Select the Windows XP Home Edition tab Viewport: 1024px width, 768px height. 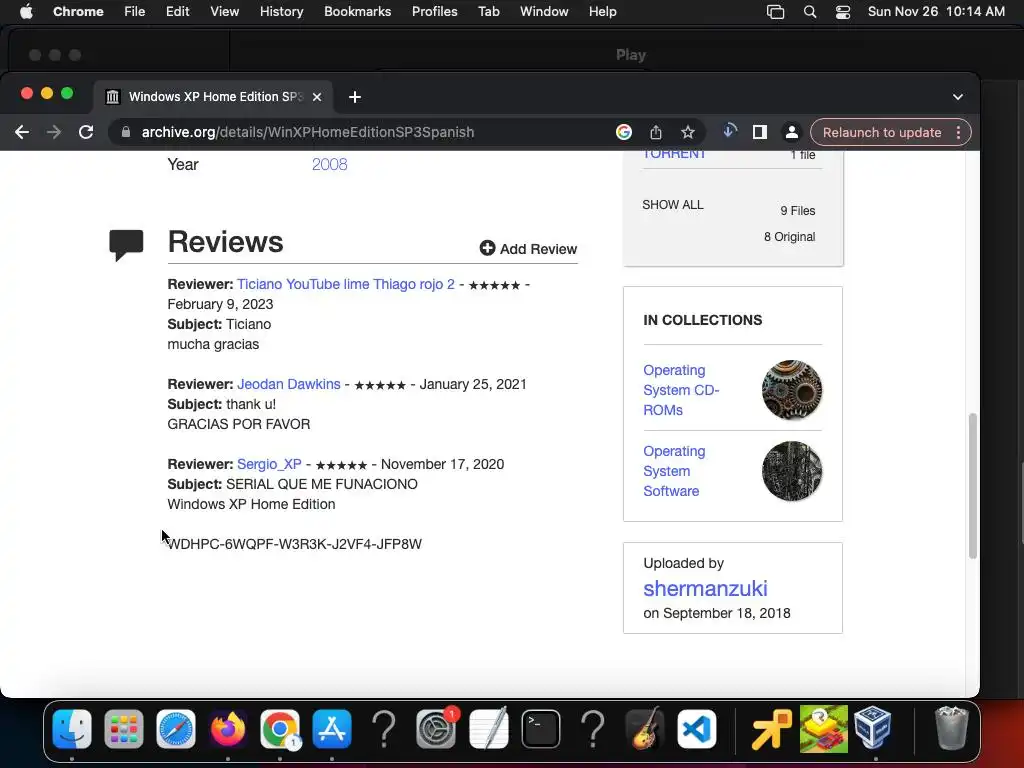point(213,97)
